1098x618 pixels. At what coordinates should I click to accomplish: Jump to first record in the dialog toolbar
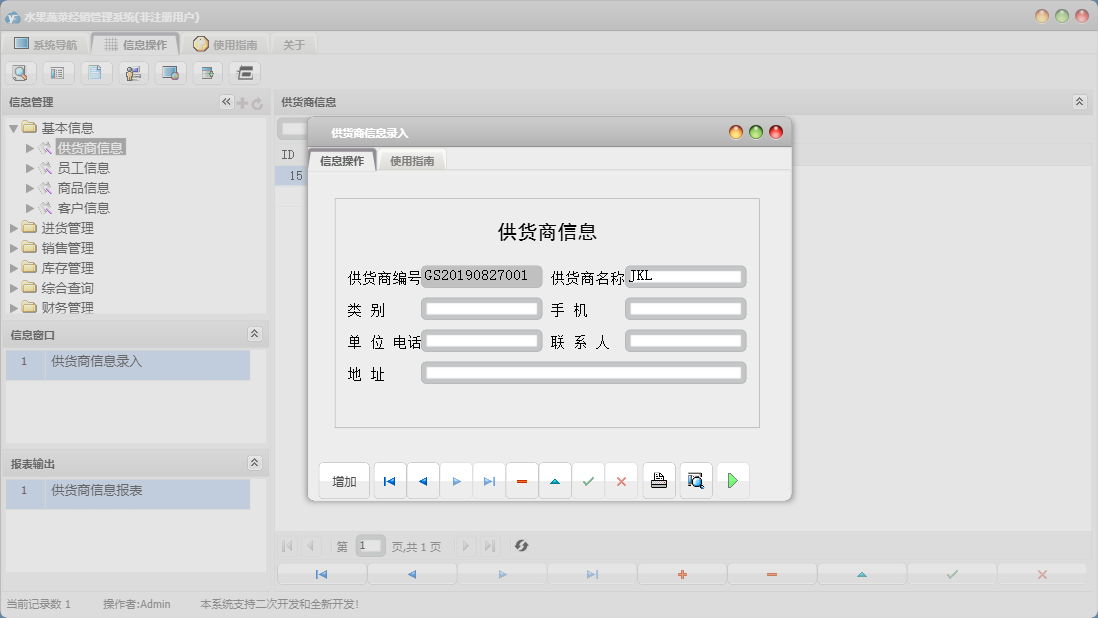[x=389, y=481]
